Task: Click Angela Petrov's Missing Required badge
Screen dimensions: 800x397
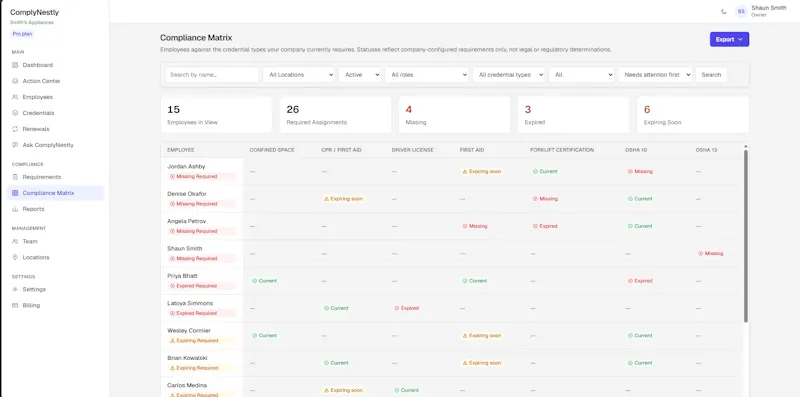Action: (202, 231)
